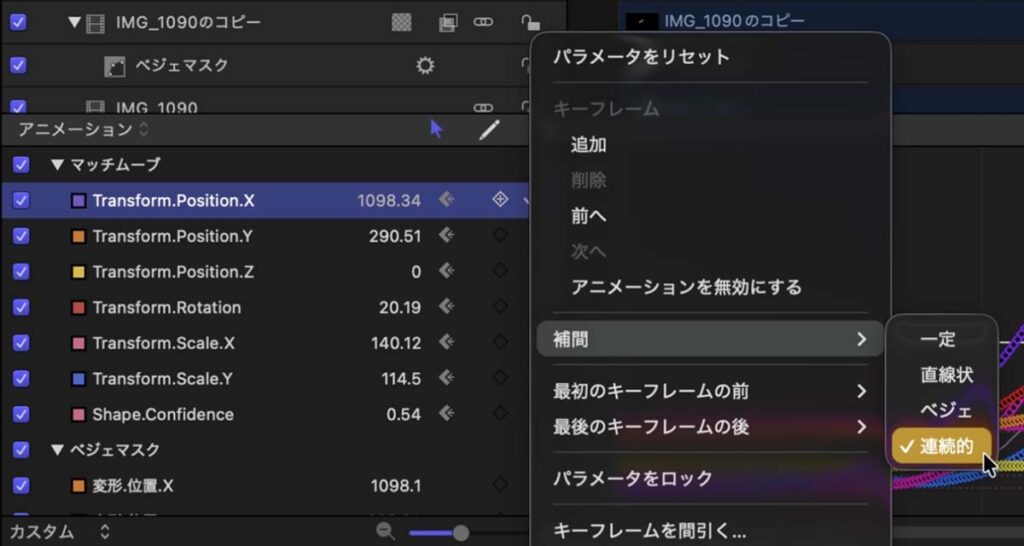
Task: Toggle the Shape.Confidence checkbox
Action: 20,414
